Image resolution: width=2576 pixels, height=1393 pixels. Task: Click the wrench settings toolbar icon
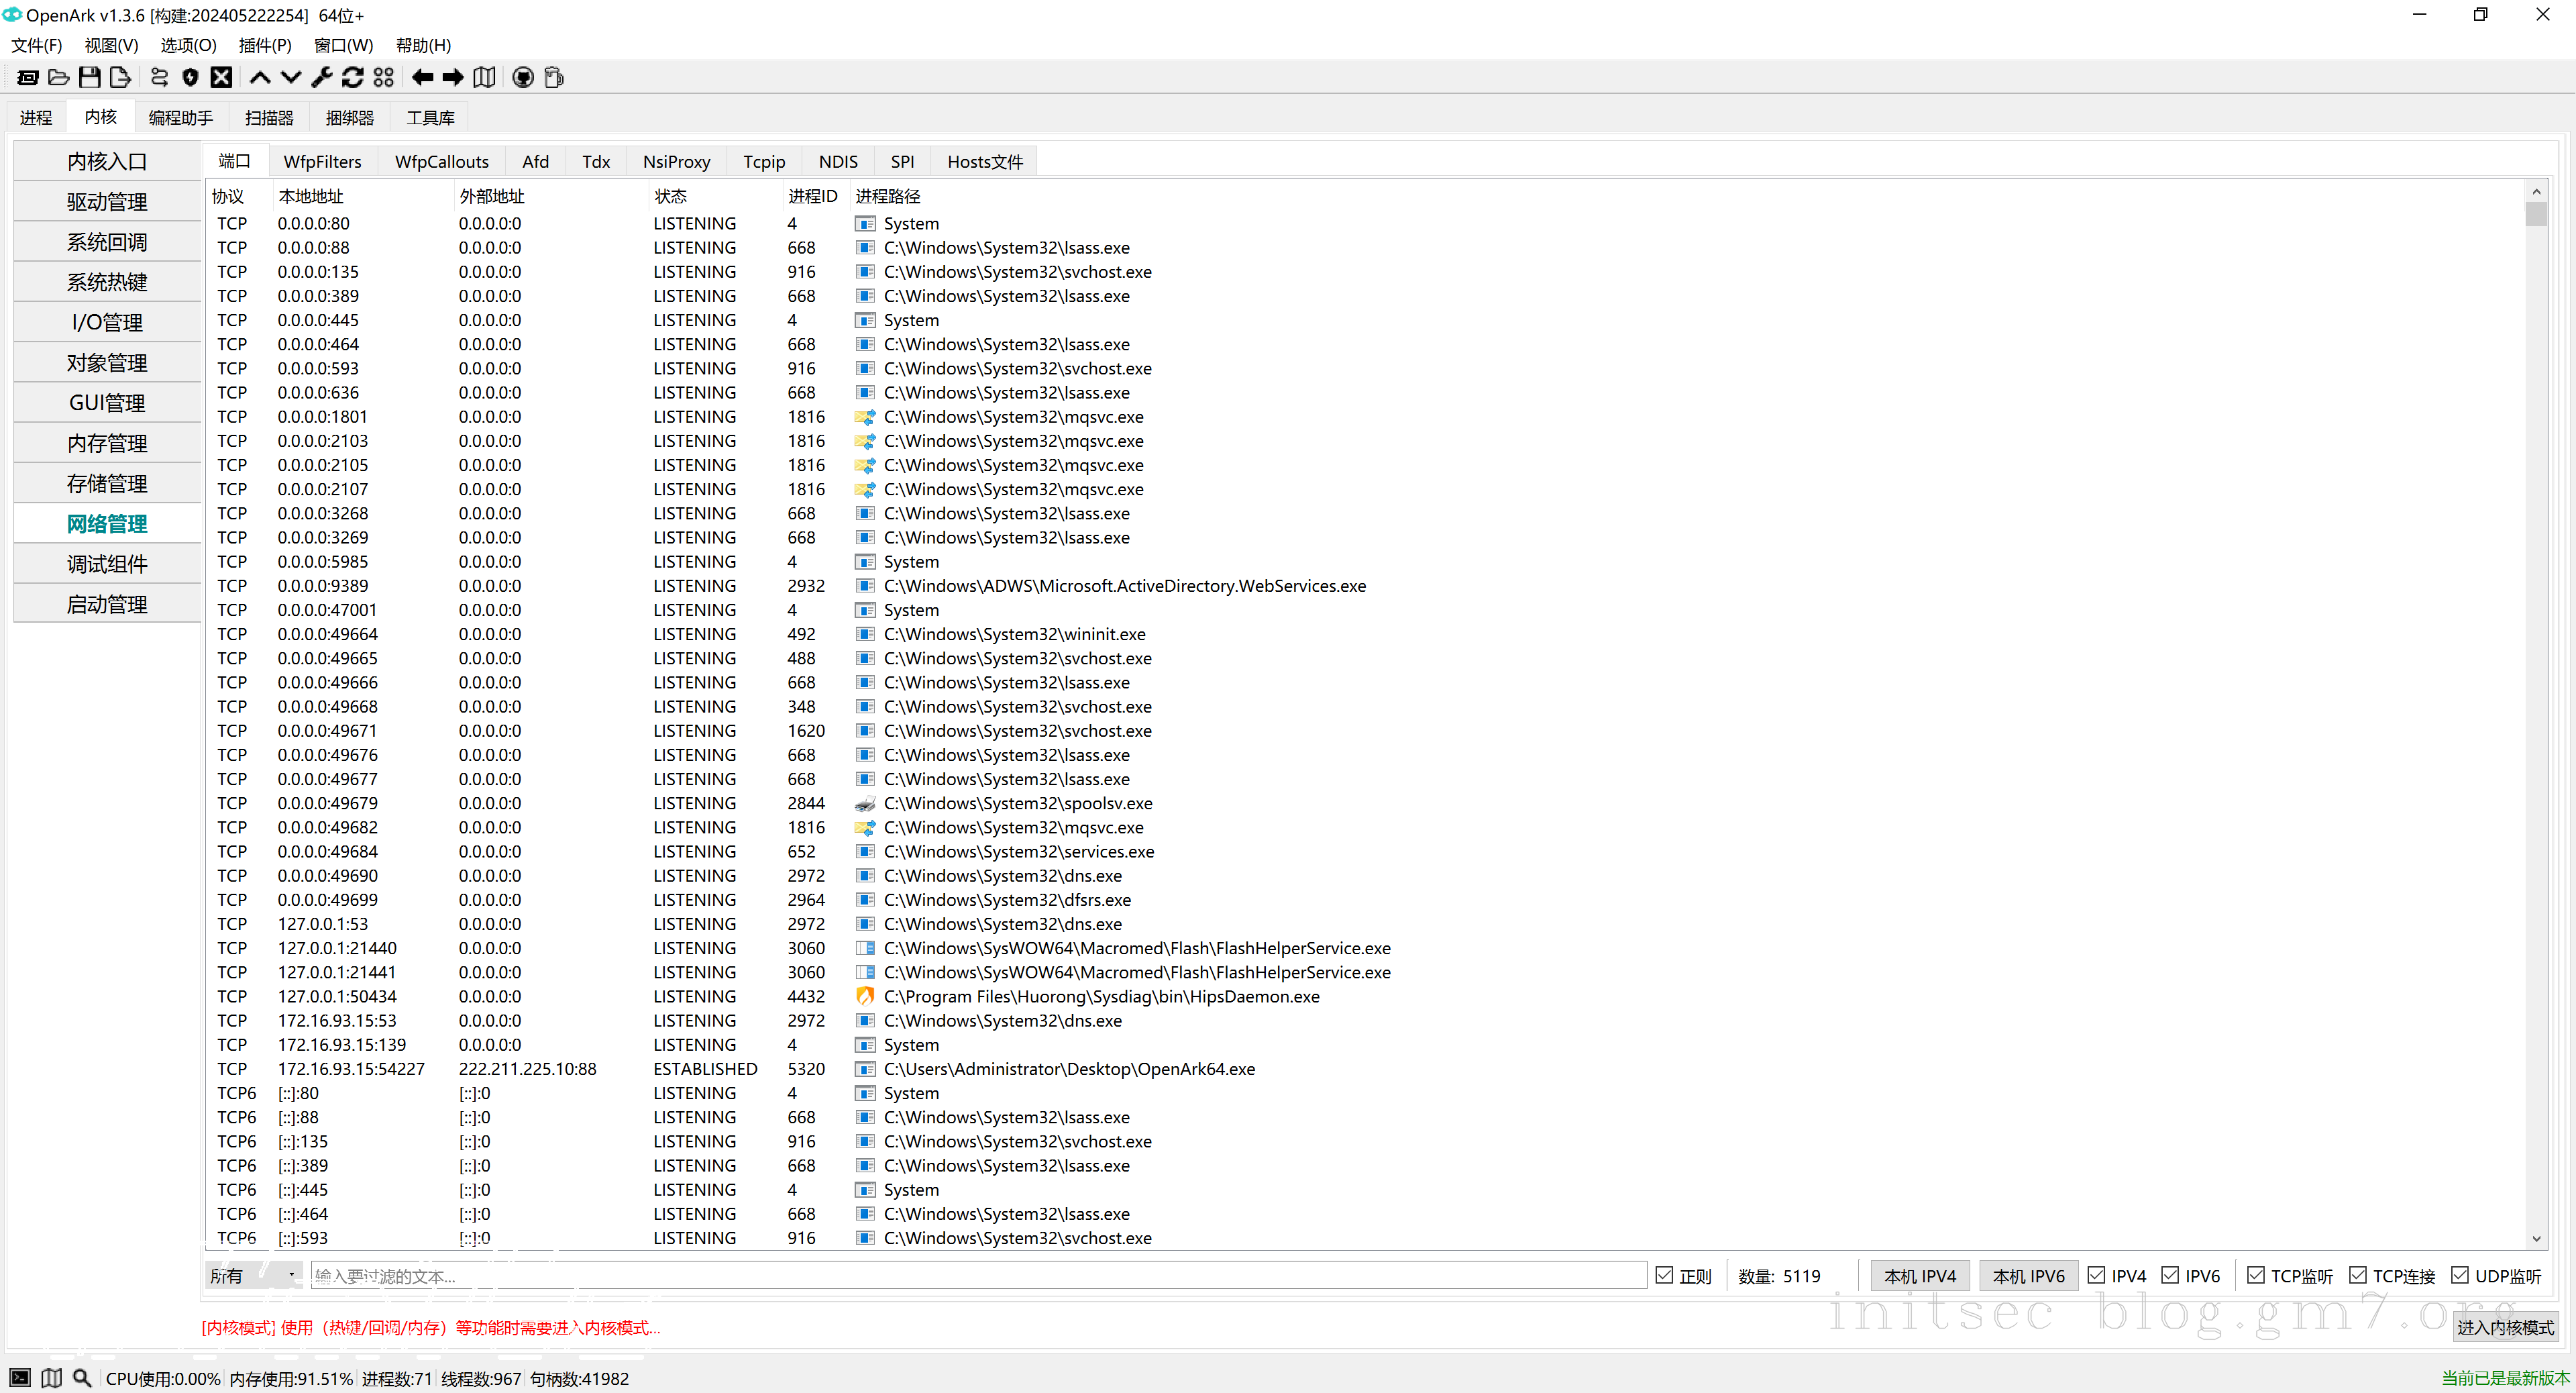322,77
